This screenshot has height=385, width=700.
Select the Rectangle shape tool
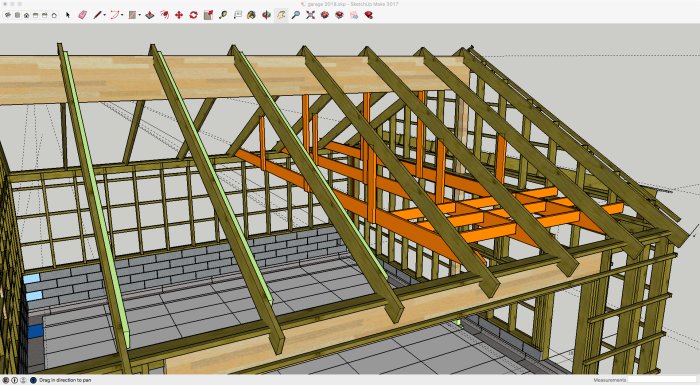[x=132, y=15]
